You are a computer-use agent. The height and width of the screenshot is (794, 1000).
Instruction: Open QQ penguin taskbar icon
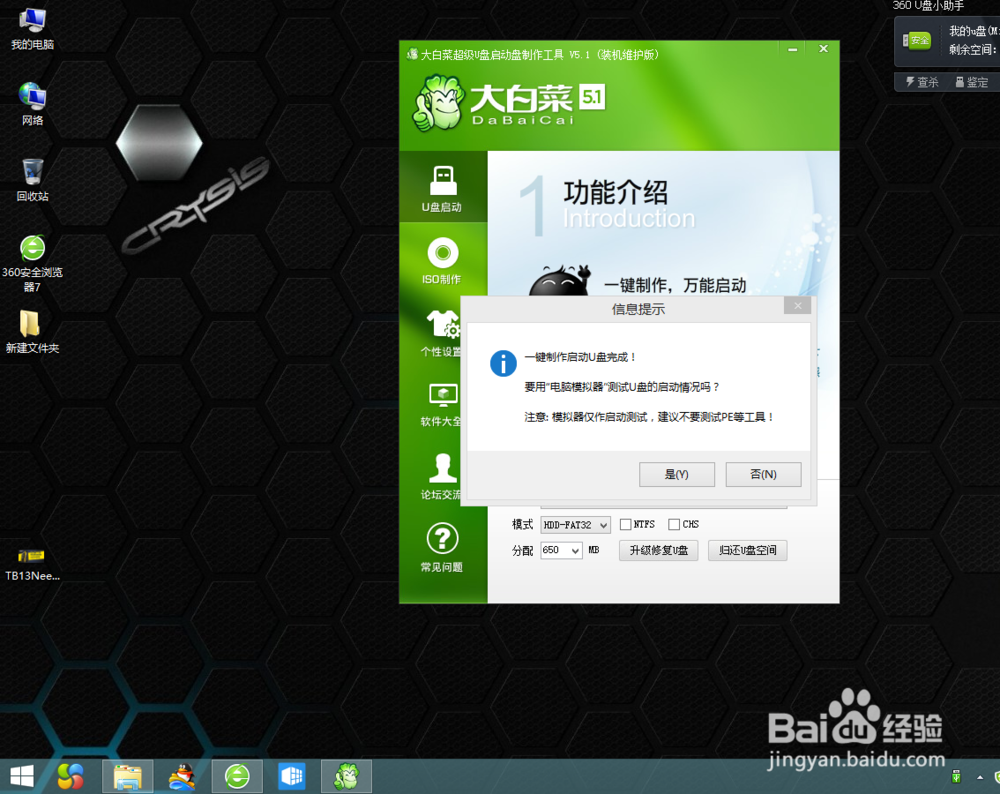(182, 777)
